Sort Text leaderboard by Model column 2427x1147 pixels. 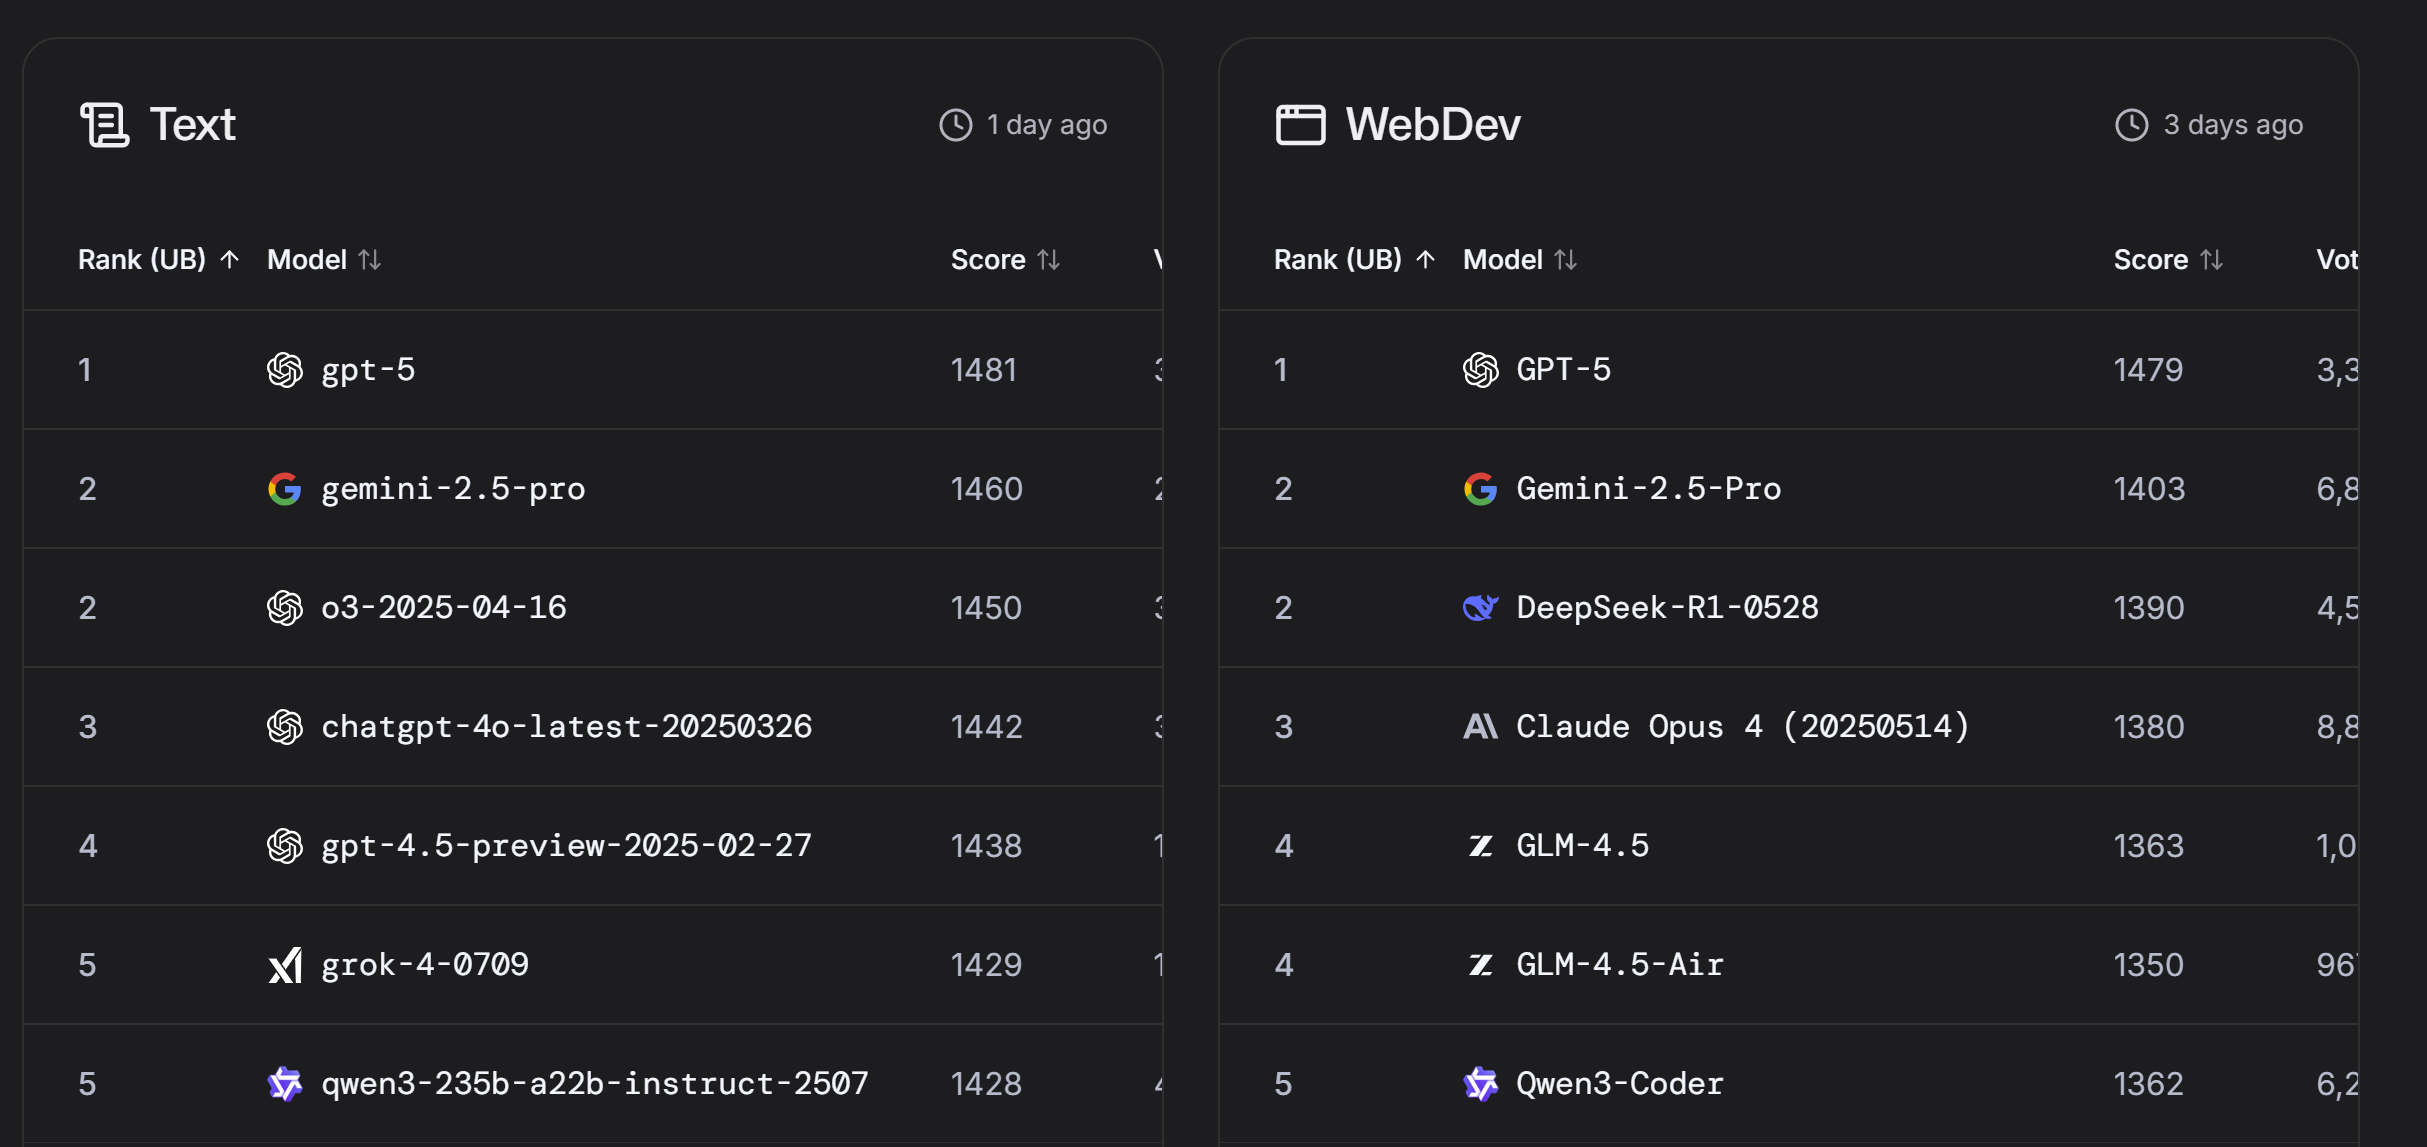pyautogui.click(x=323, y=260)
